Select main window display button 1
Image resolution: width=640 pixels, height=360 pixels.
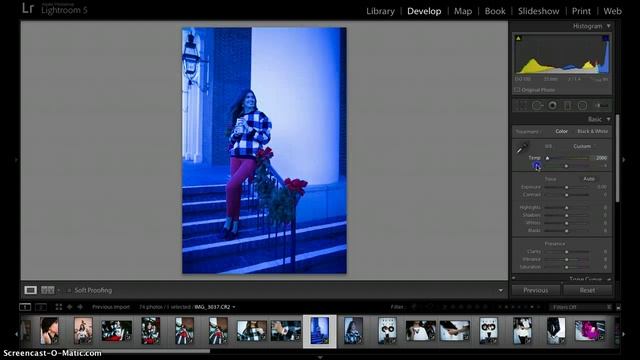click(25, 307)
